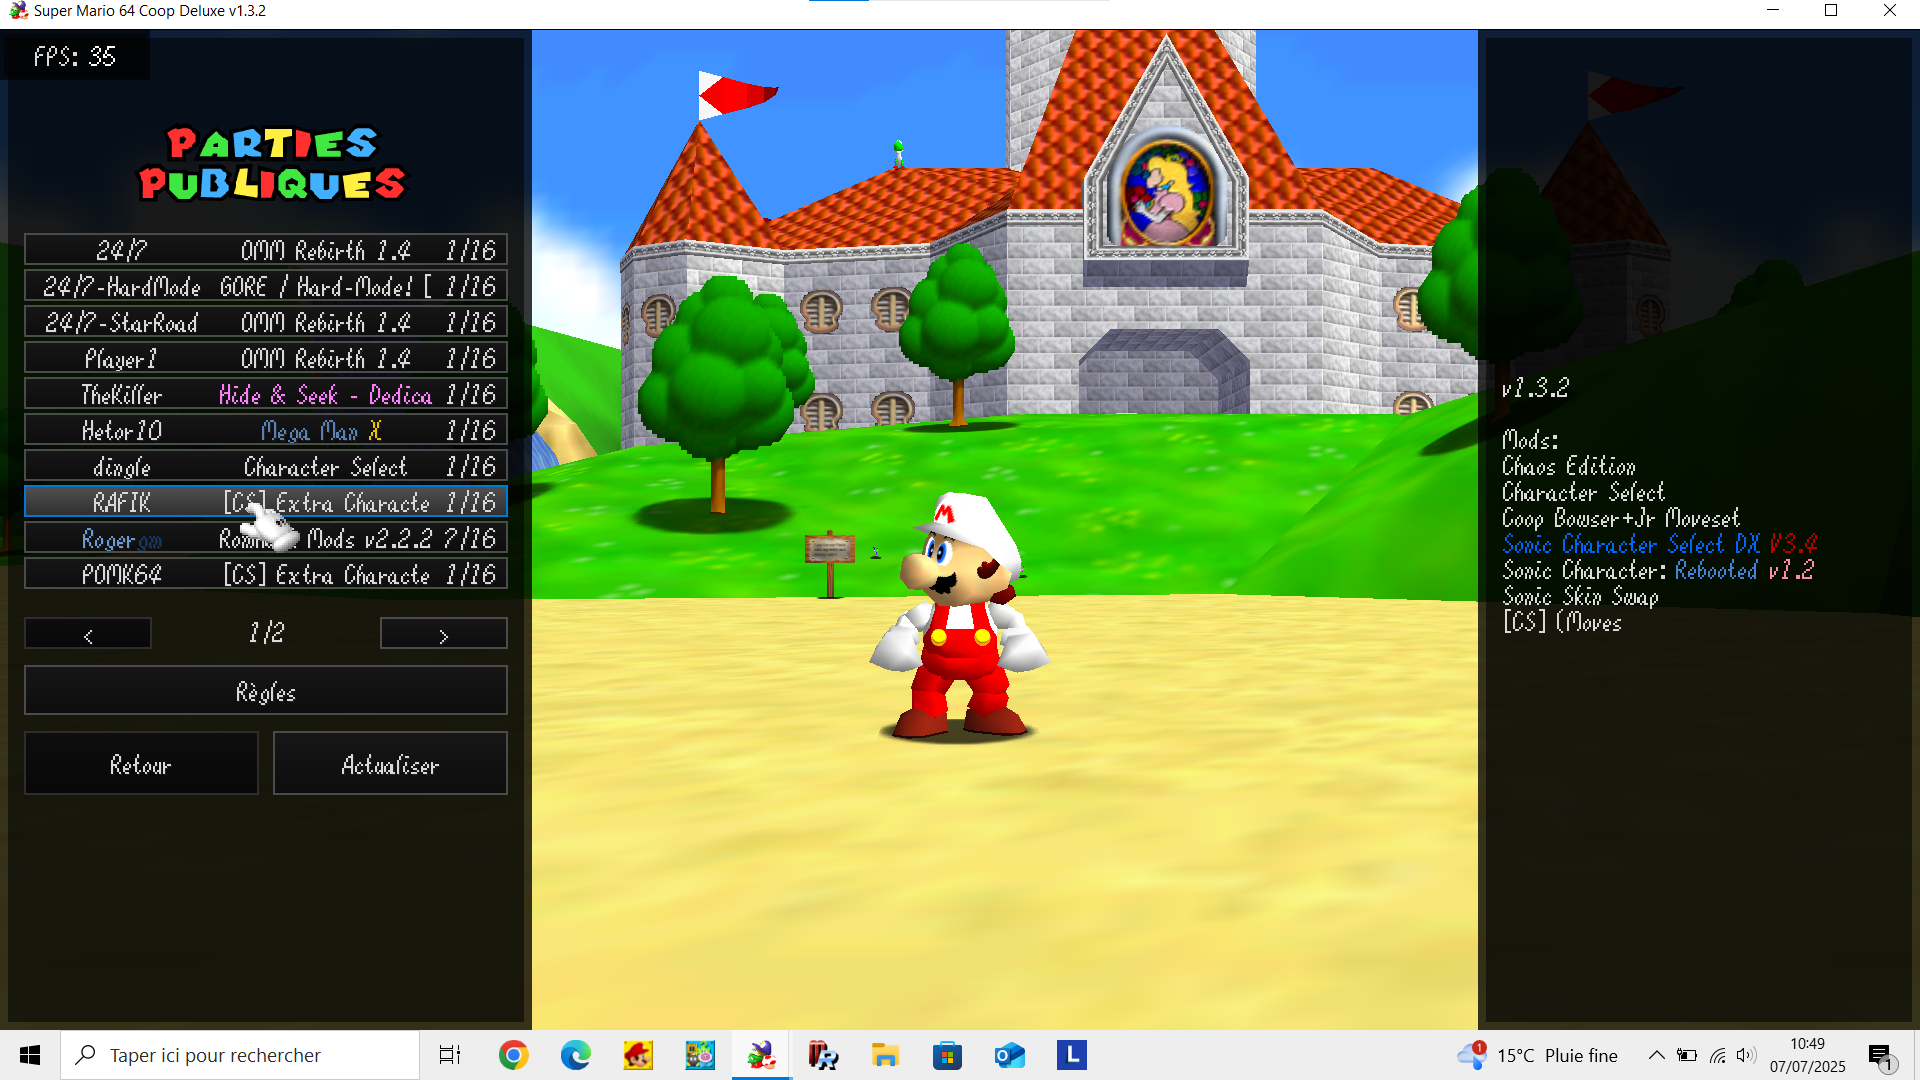Select dingle's Character Select lobby
1920x1080 pixels.
point(266,466)
